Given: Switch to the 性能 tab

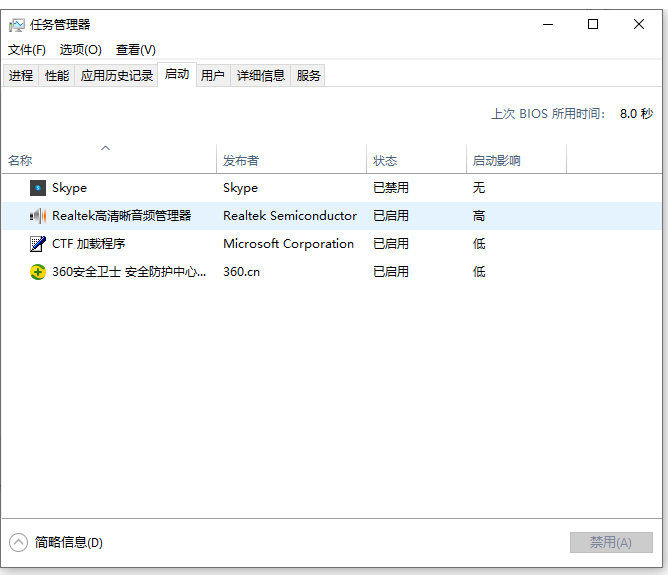Looking at the screenshot, I should [57, 76].
